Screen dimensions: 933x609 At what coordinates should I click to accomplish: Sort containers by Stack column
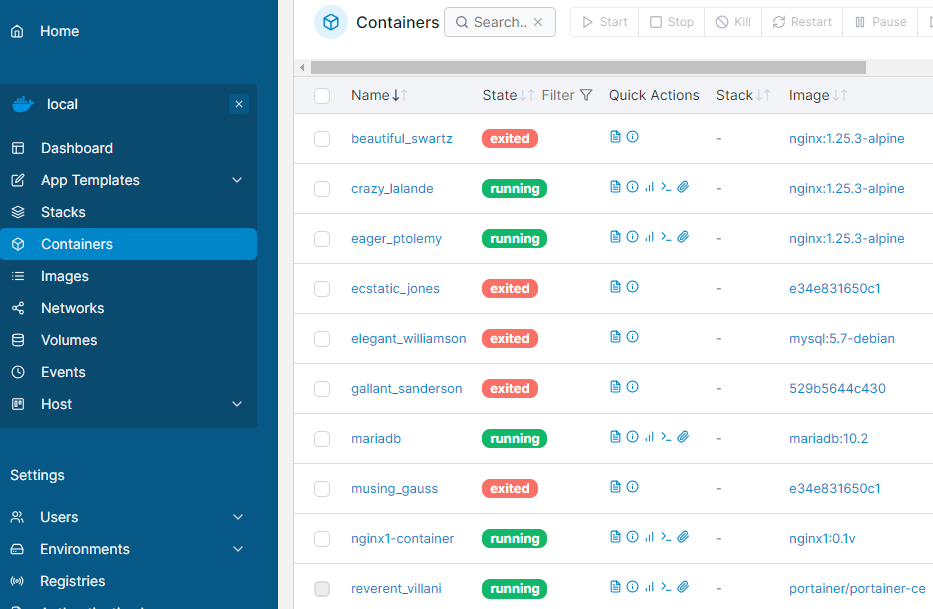[743, 95]
